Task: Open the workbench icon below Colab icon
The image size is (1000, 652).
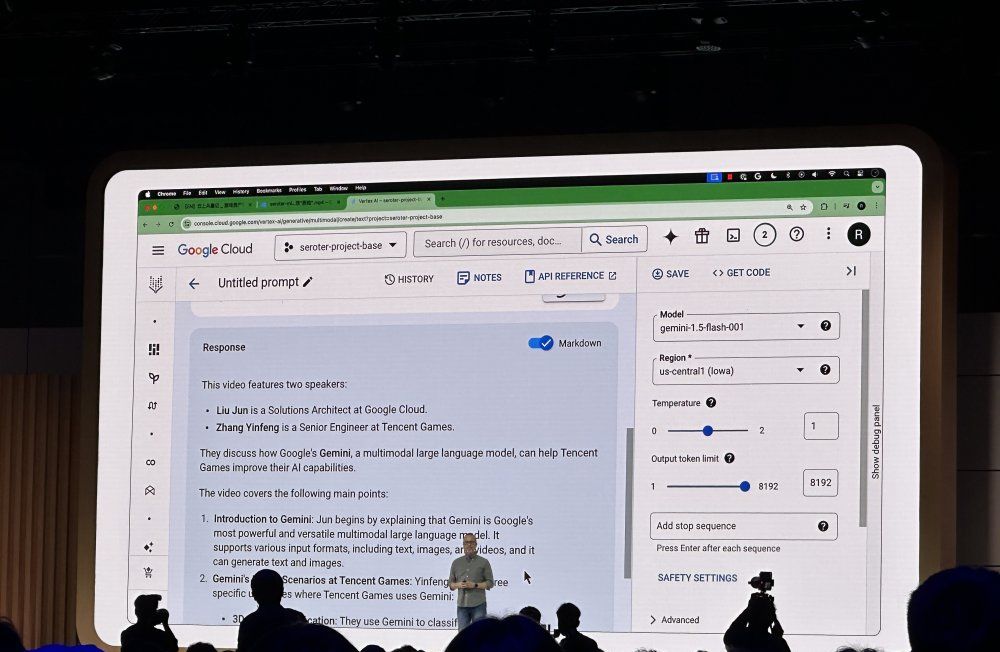Action: [x=150, y=491]
